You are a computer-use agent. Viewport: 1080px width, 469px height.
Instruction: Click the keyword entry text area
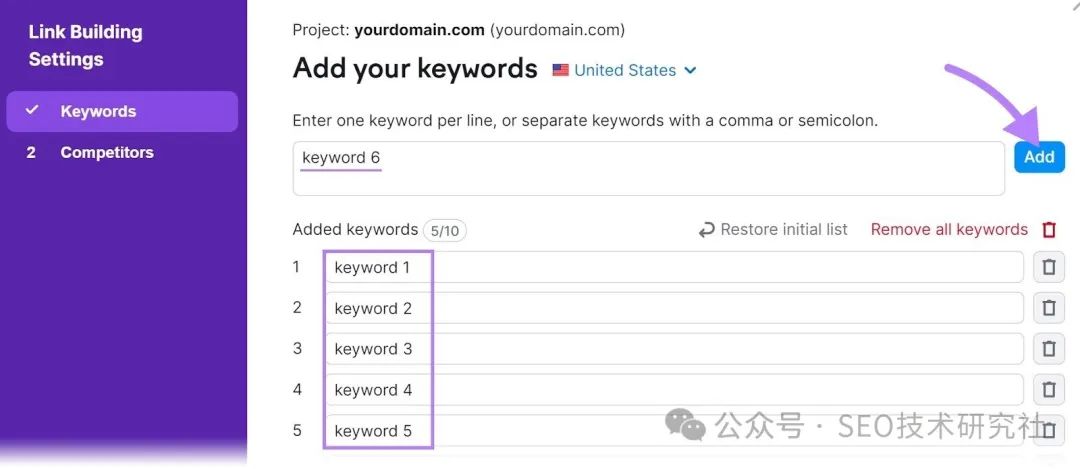pos(648,168)
